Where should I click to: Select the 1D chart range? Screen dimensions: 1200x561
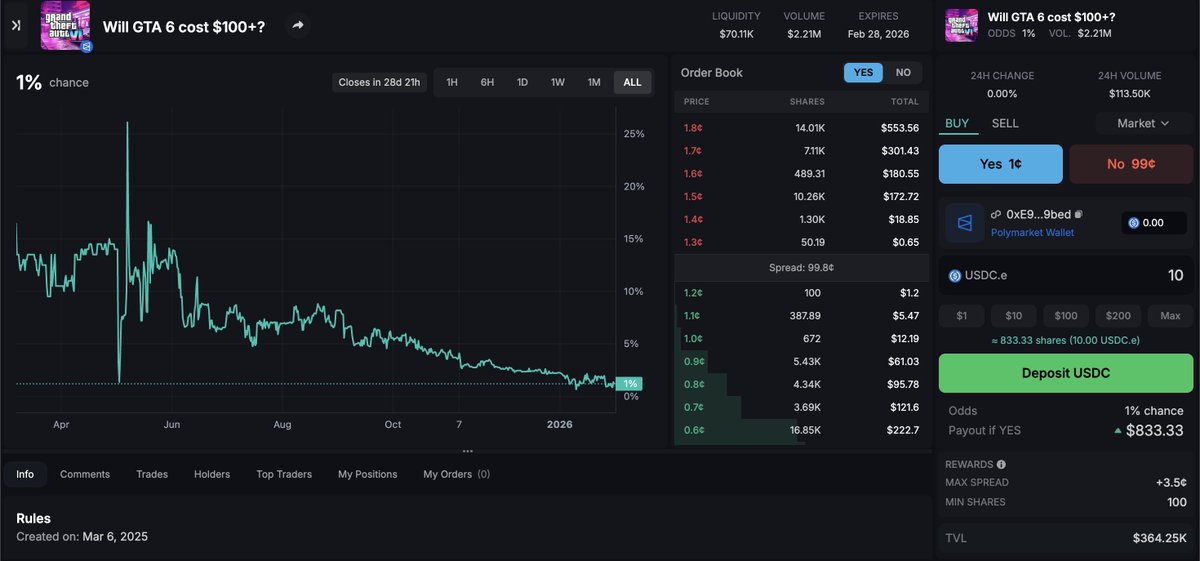click(x=522, y=82)
